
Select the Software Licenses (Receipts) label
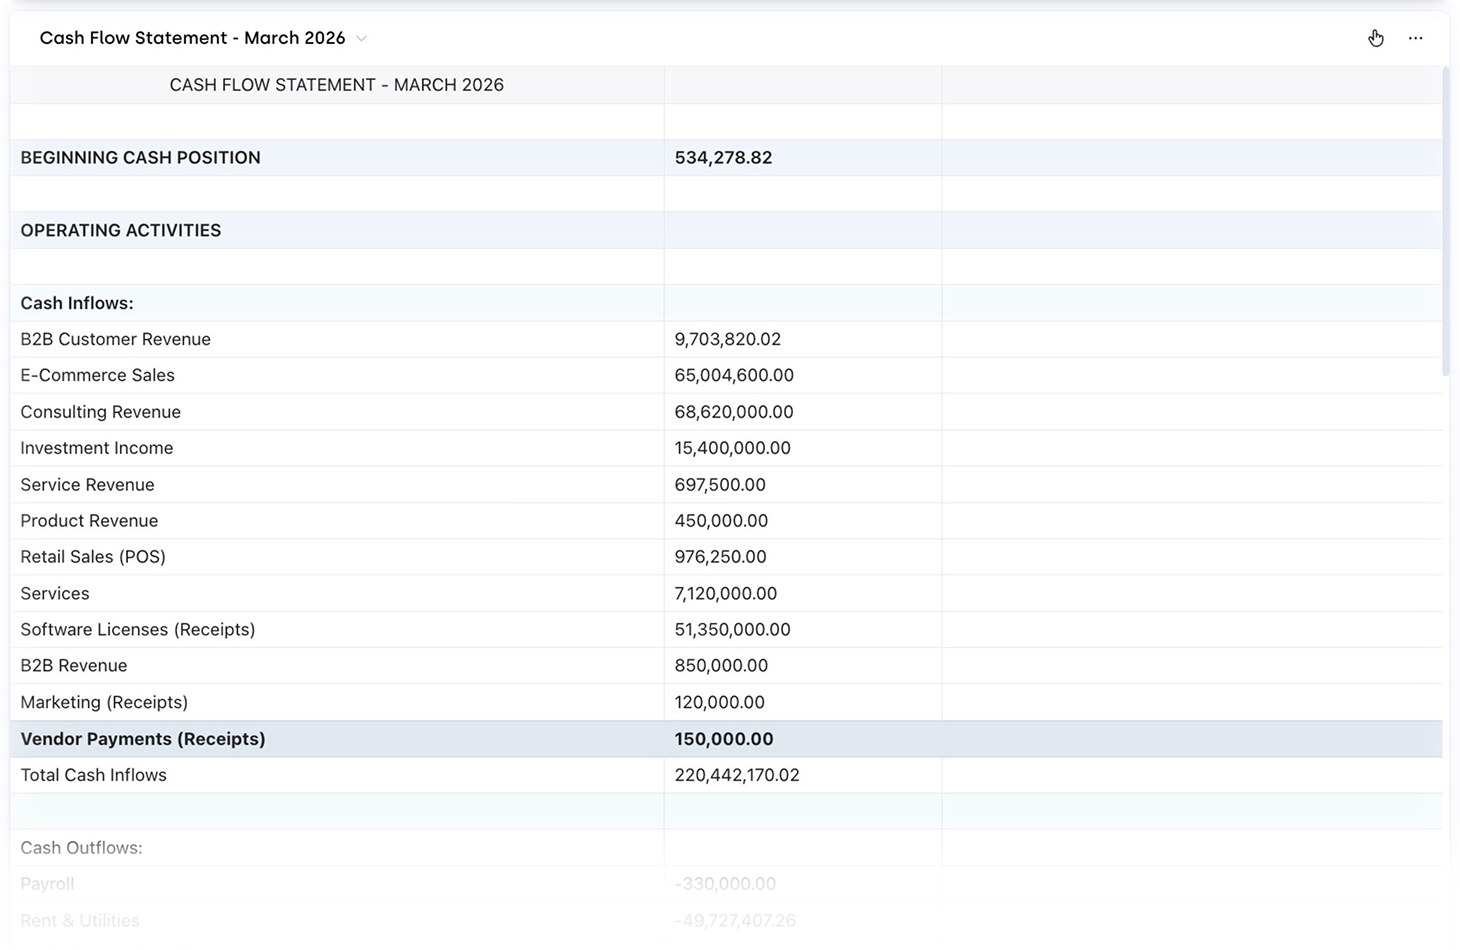138,629
